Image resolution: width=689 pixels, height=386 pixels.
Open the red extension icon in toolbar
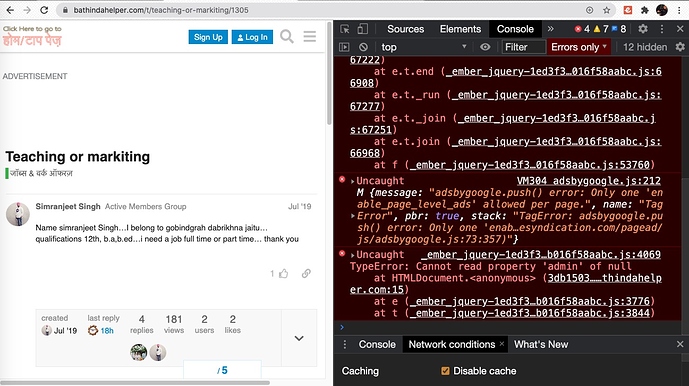pyautogui.click(x=628, y=10)
